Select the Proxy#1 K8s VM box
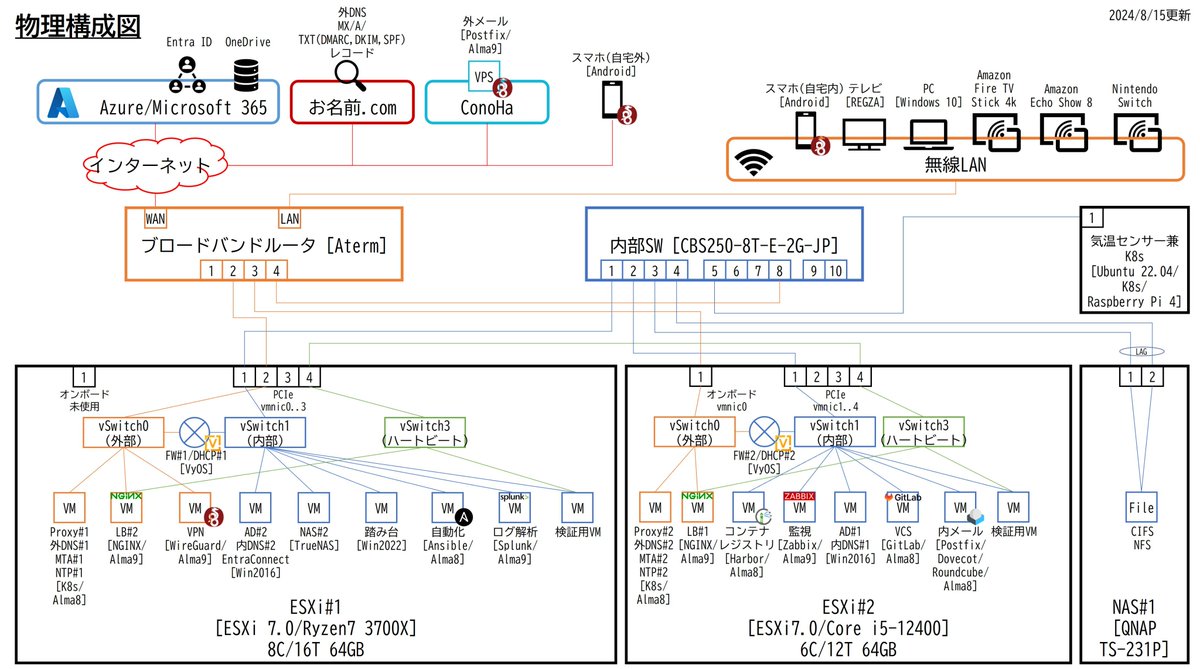The height and width of the screenshot is (669, 1200). click(x=70, y=508)
